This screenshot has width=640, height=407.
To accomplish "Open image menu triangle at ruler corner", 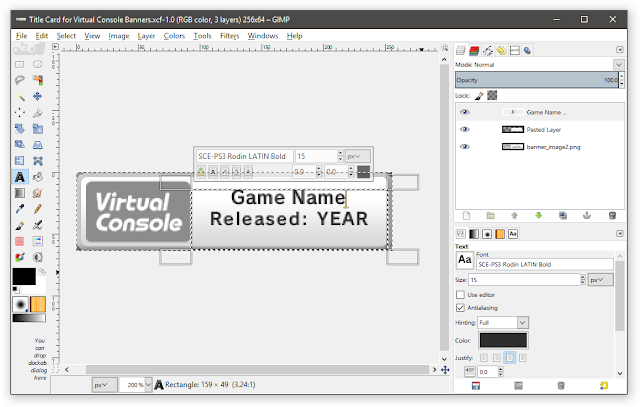I will tap(55, 47).
